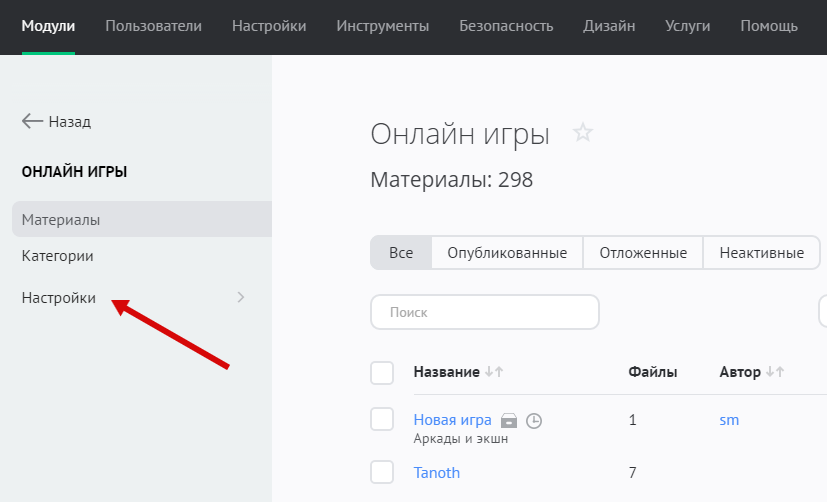Open Категории in the sidebar
This screenshot has width=827, height=502.
click(x=58, y=256)
